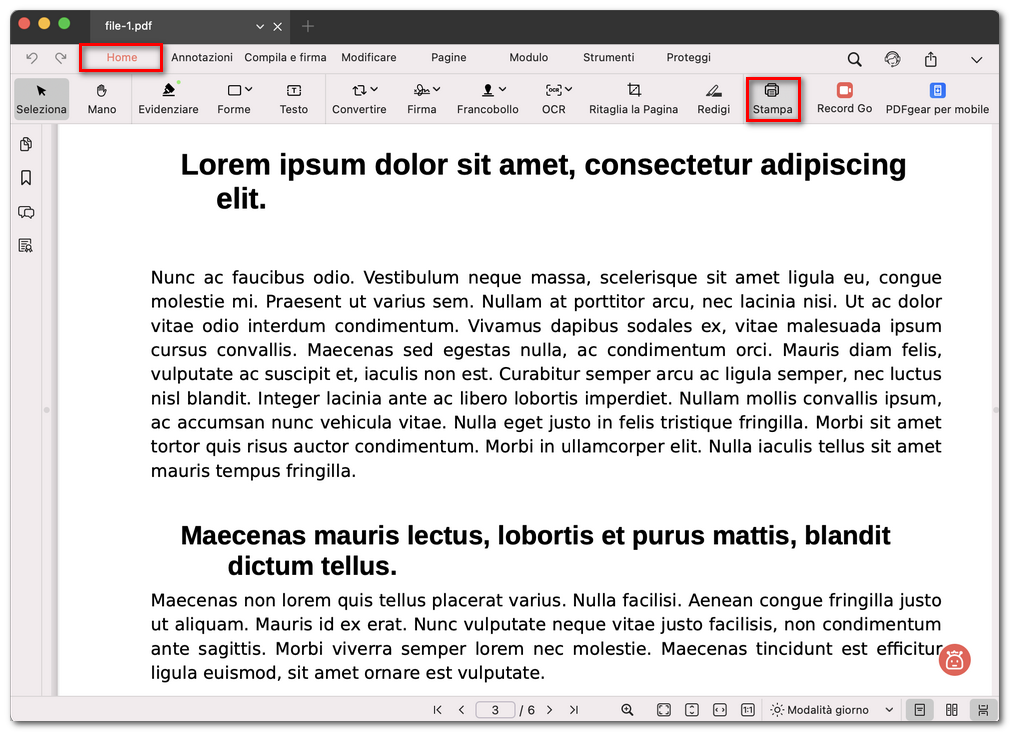Viewport: 1010px width, 732px height.
Task: Open the Record Go recorder
Action: click(844, 98)
